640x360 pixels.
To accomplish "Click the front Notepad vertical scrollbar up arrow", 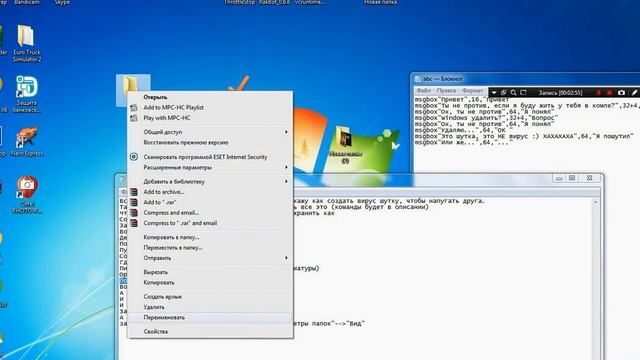I will (x=596, y=202).
